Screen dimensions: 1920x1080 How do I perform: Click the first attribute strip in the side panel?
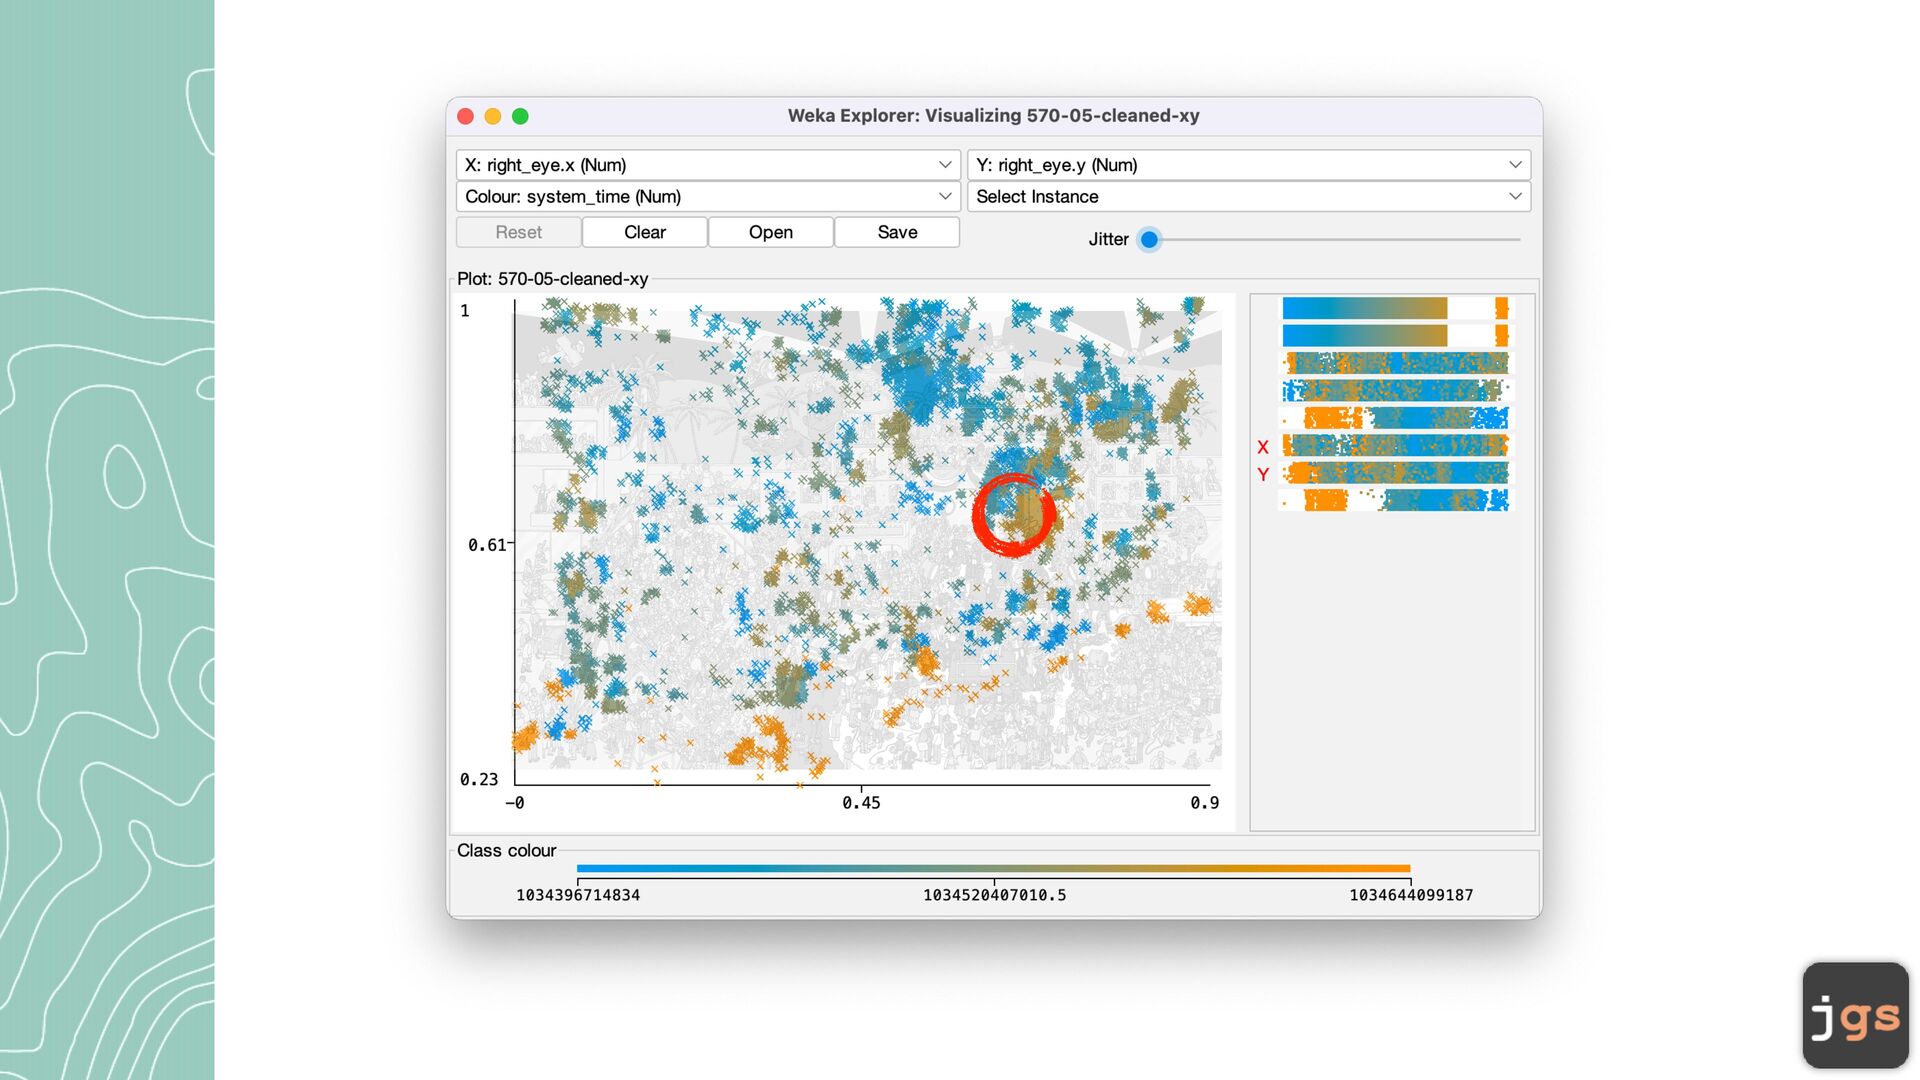1394,308
